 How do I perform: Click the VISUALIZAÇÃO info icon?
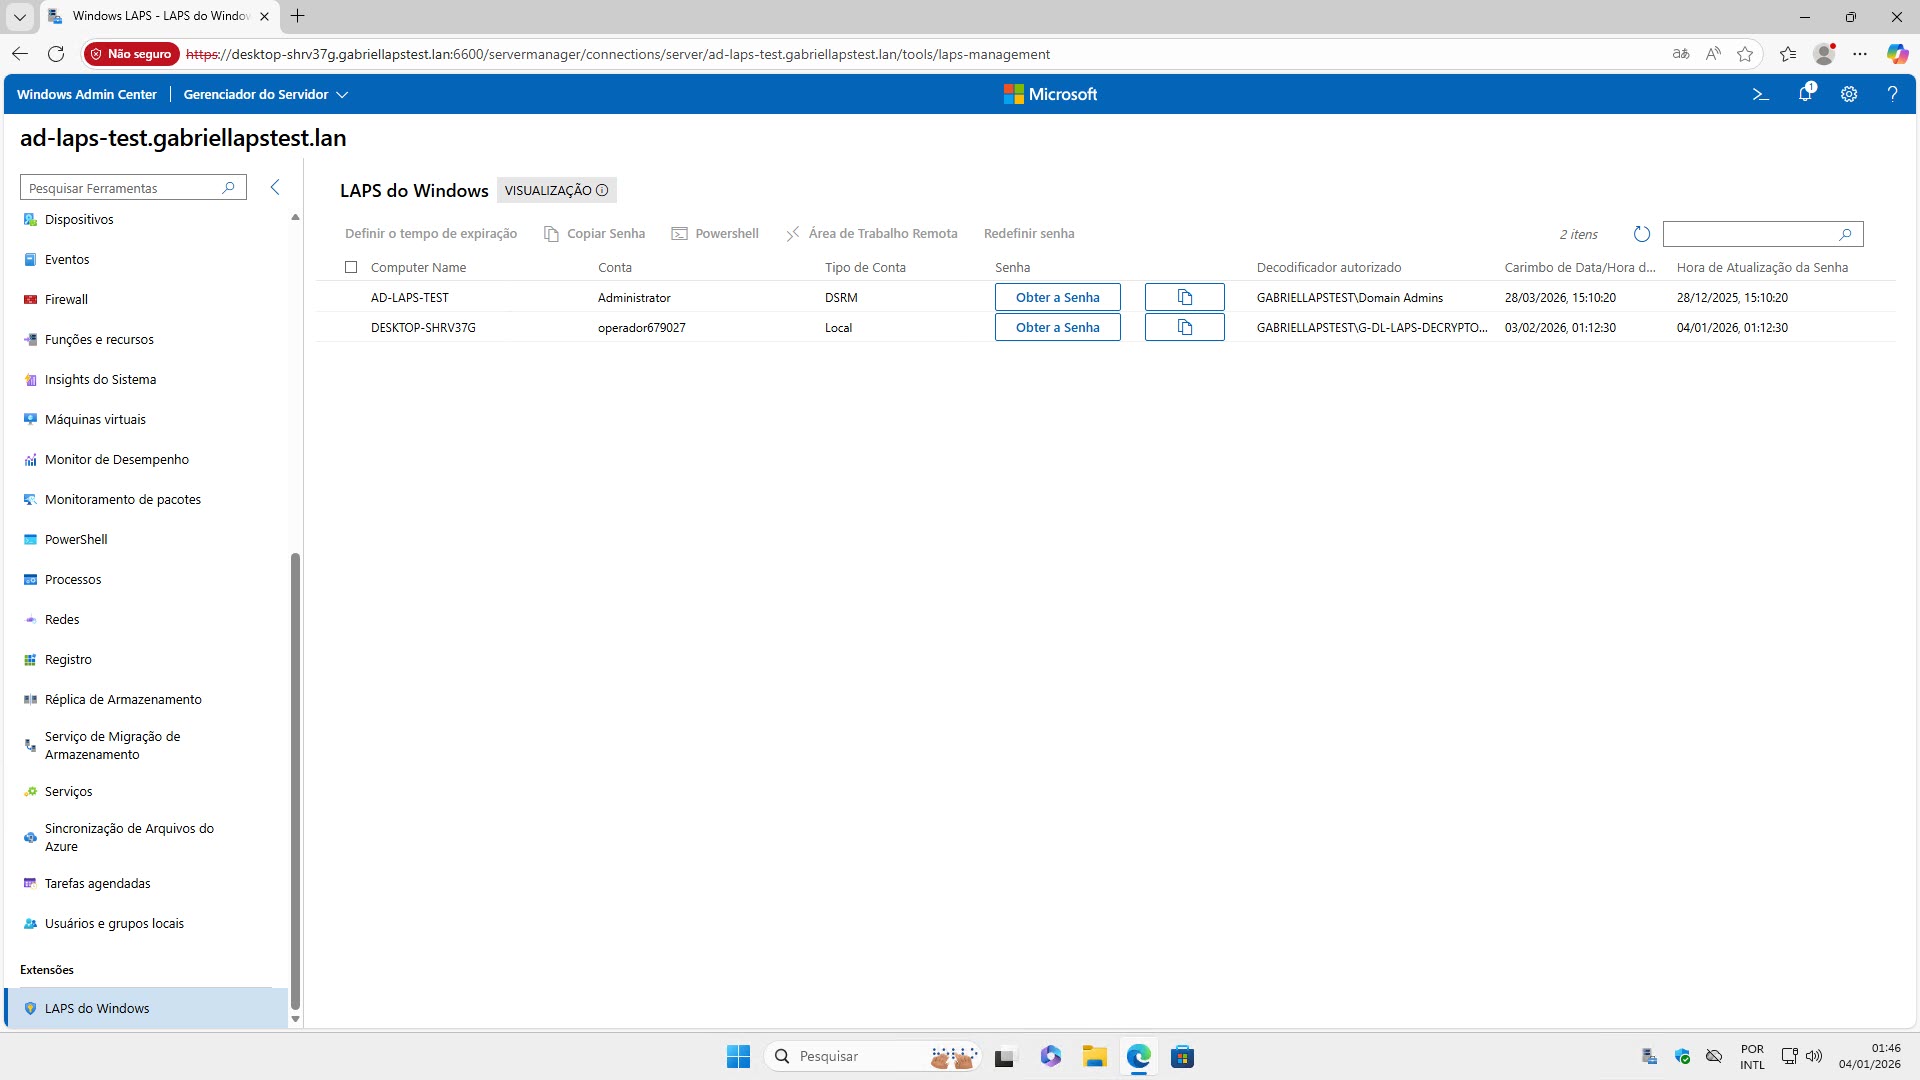click(x=602, y=190)
